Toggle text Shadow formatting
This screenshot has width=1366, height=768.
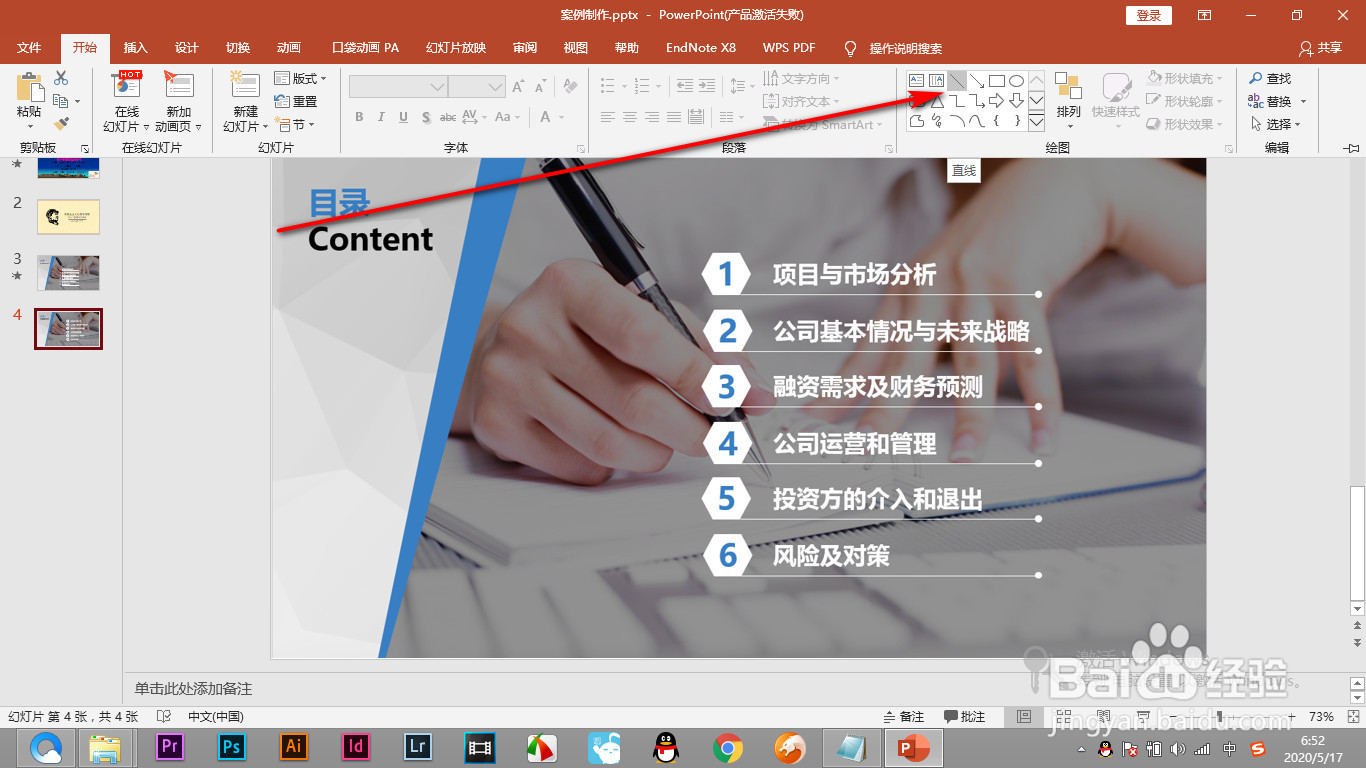(426, 117)
